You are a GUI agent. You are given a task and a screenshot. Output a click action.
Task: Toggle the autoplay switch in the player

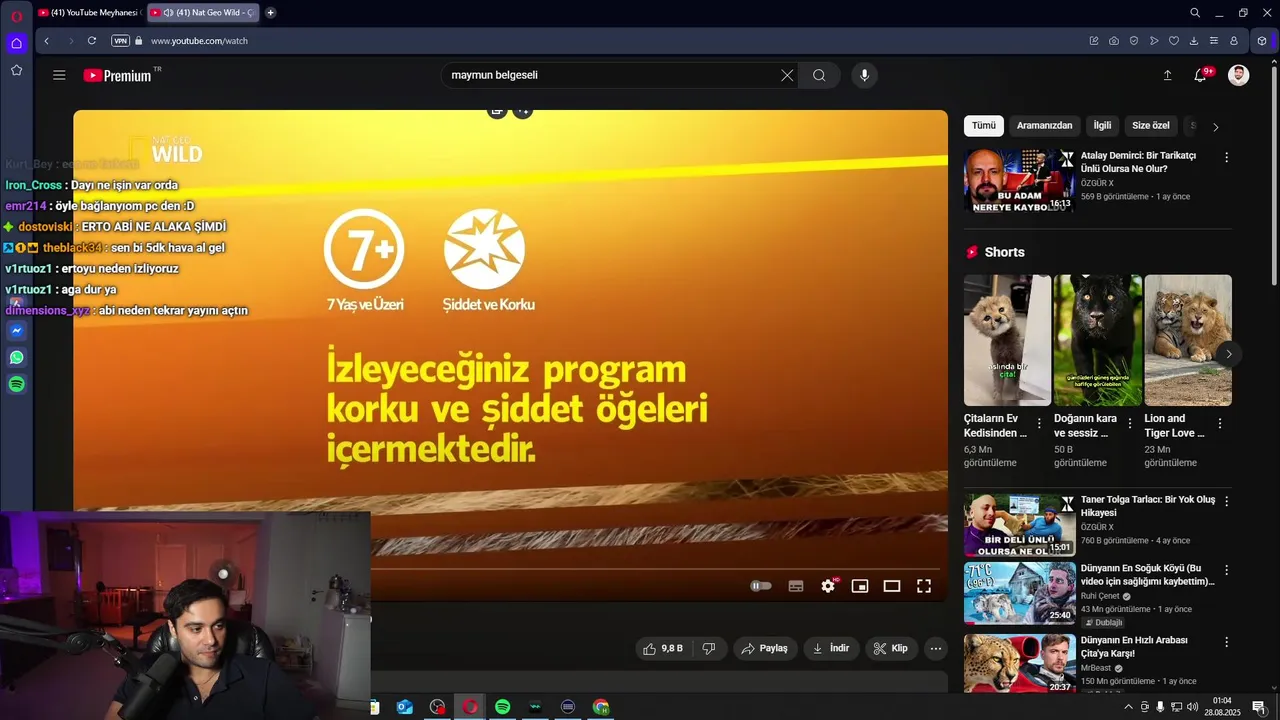tap(761, 586)
